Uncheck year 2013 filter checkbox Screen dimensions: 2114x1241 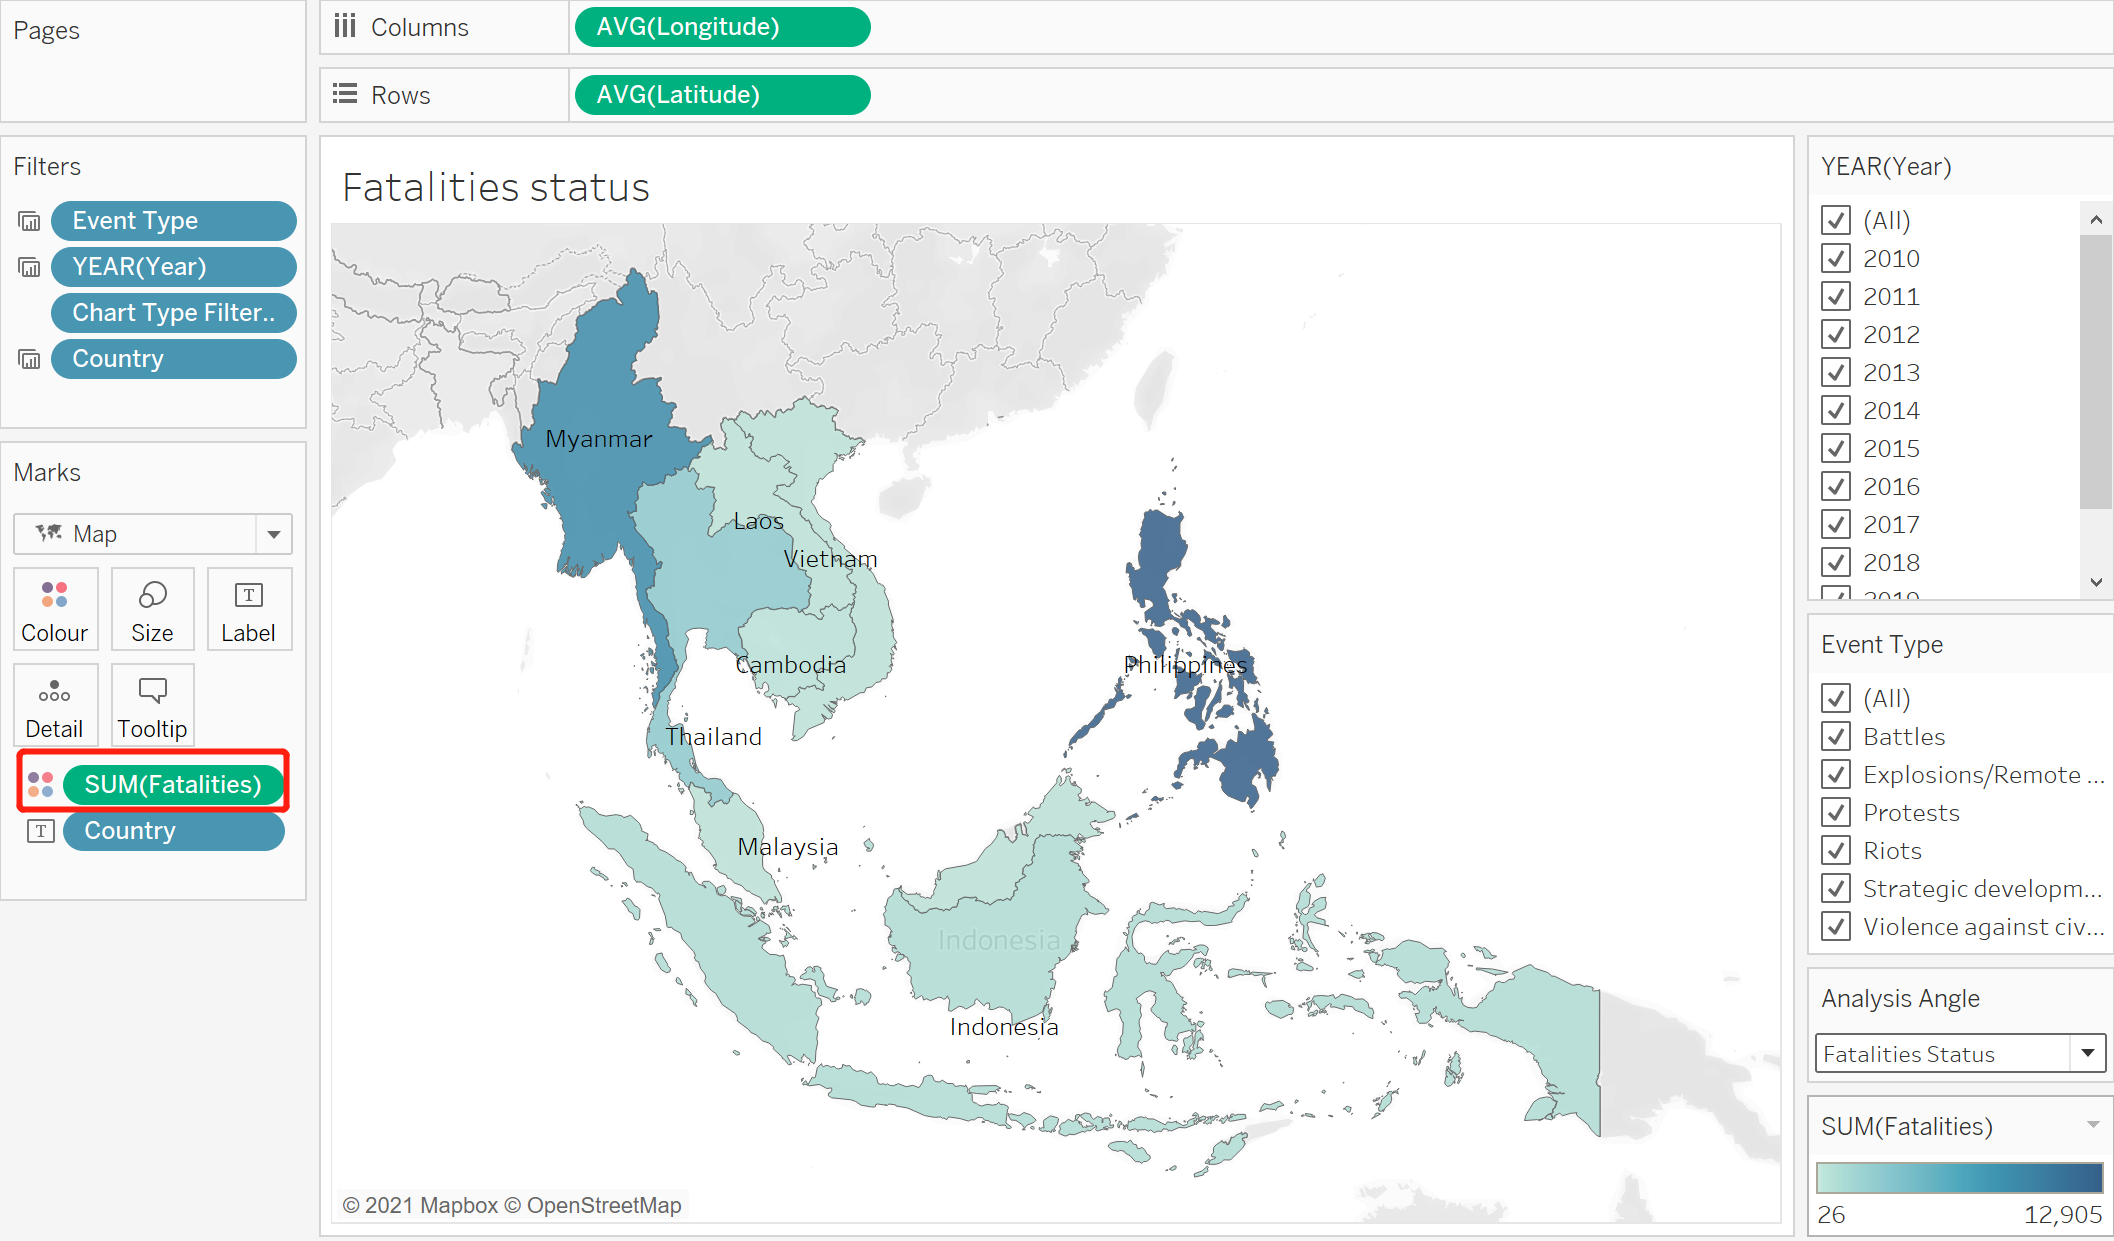(1835, 372)
